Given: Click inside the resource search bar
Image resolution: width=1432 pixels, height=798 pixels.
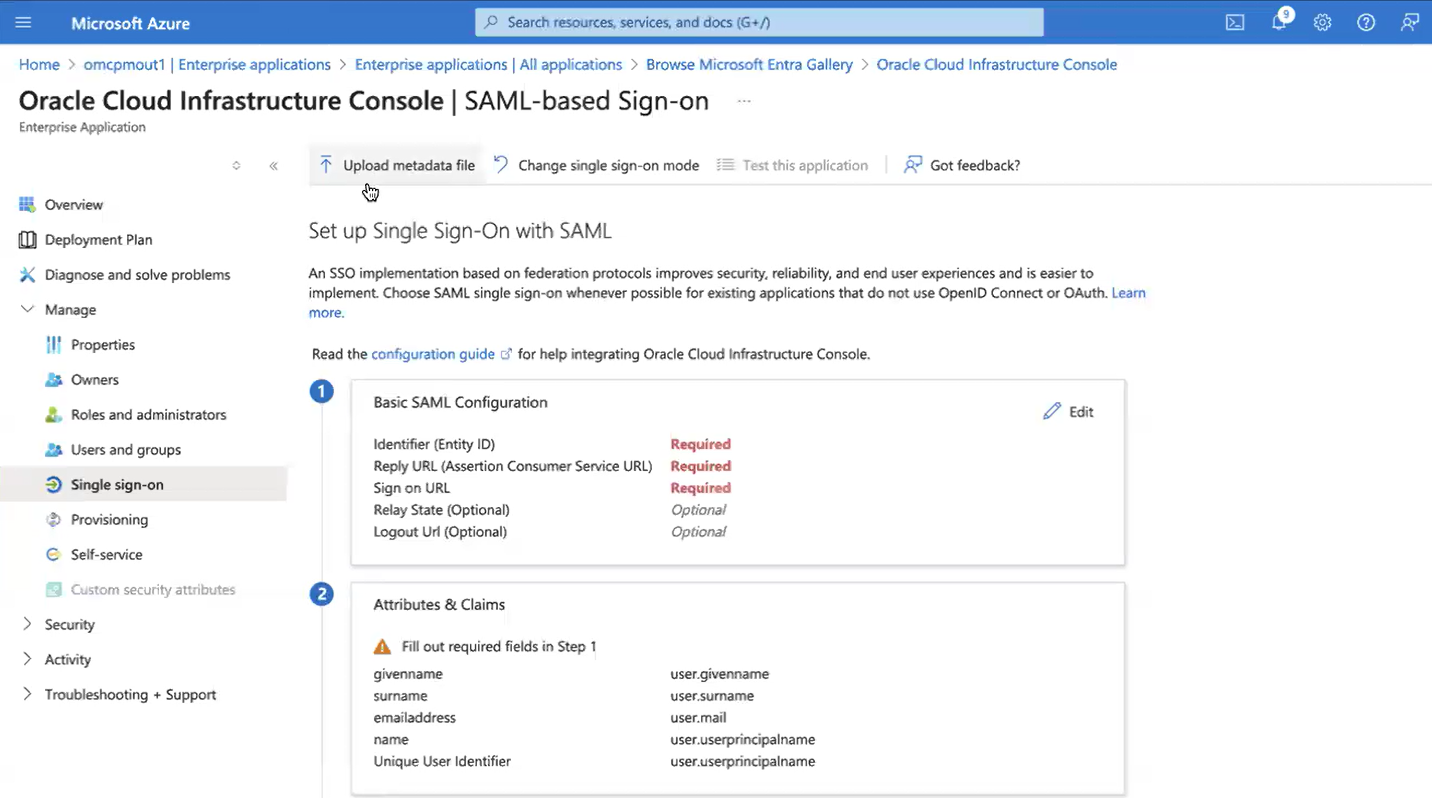Looking at the screenshot, I should click(757, 21).
